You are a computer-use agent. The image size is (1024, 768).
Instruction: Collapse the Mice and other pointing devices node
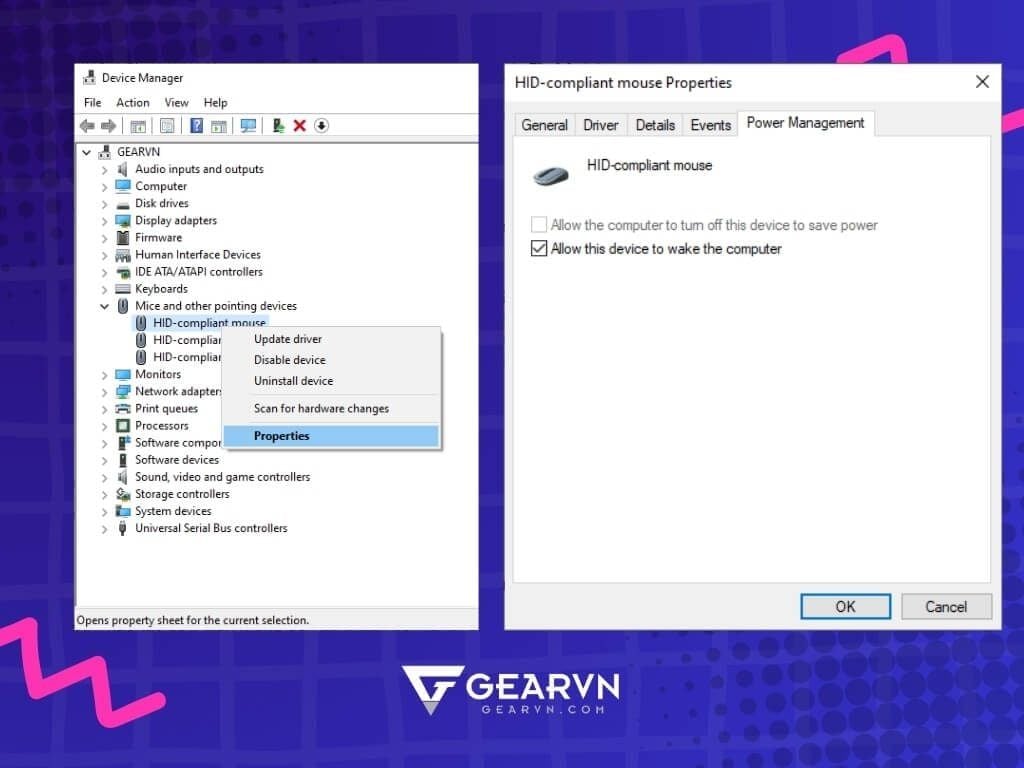coord(105,305)
